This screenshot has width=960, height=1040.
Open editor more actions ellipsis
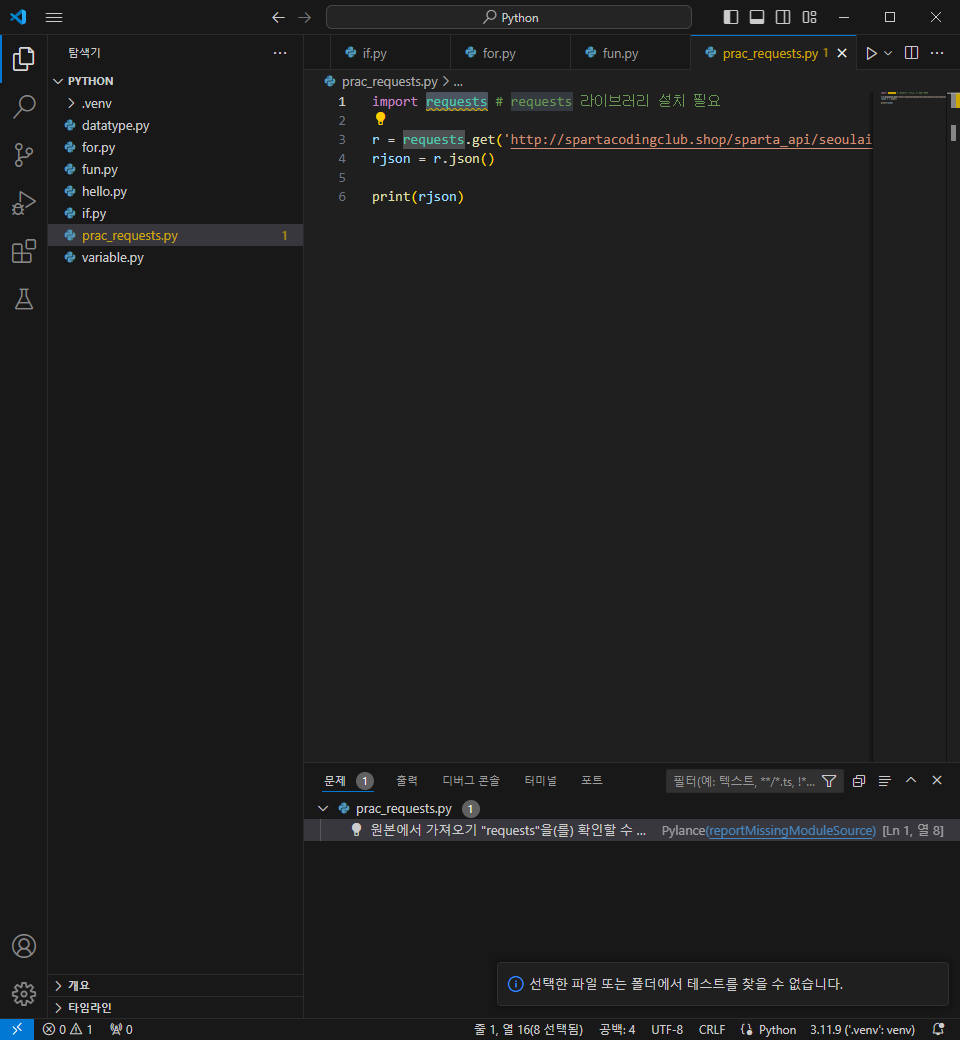click(937, 53)
